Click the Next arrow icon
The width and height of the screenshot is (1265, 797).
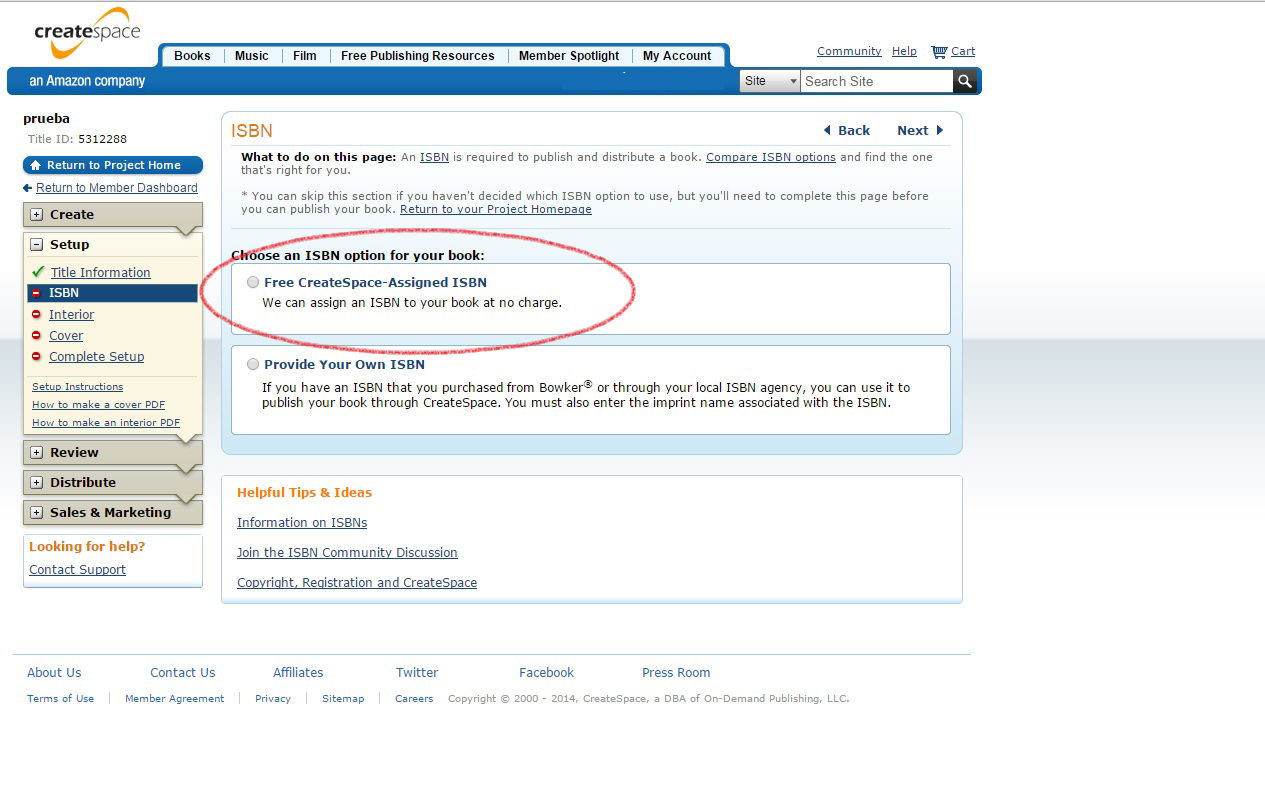coord(940,130)
